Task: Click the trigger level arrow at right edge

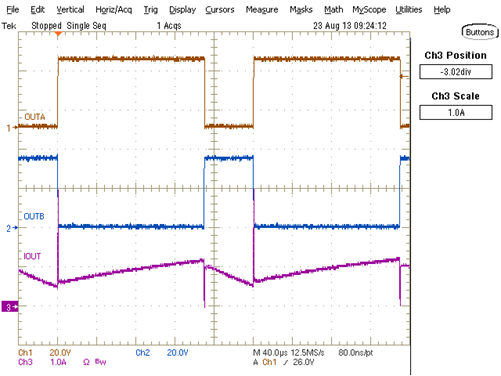Action: [404, 76]
